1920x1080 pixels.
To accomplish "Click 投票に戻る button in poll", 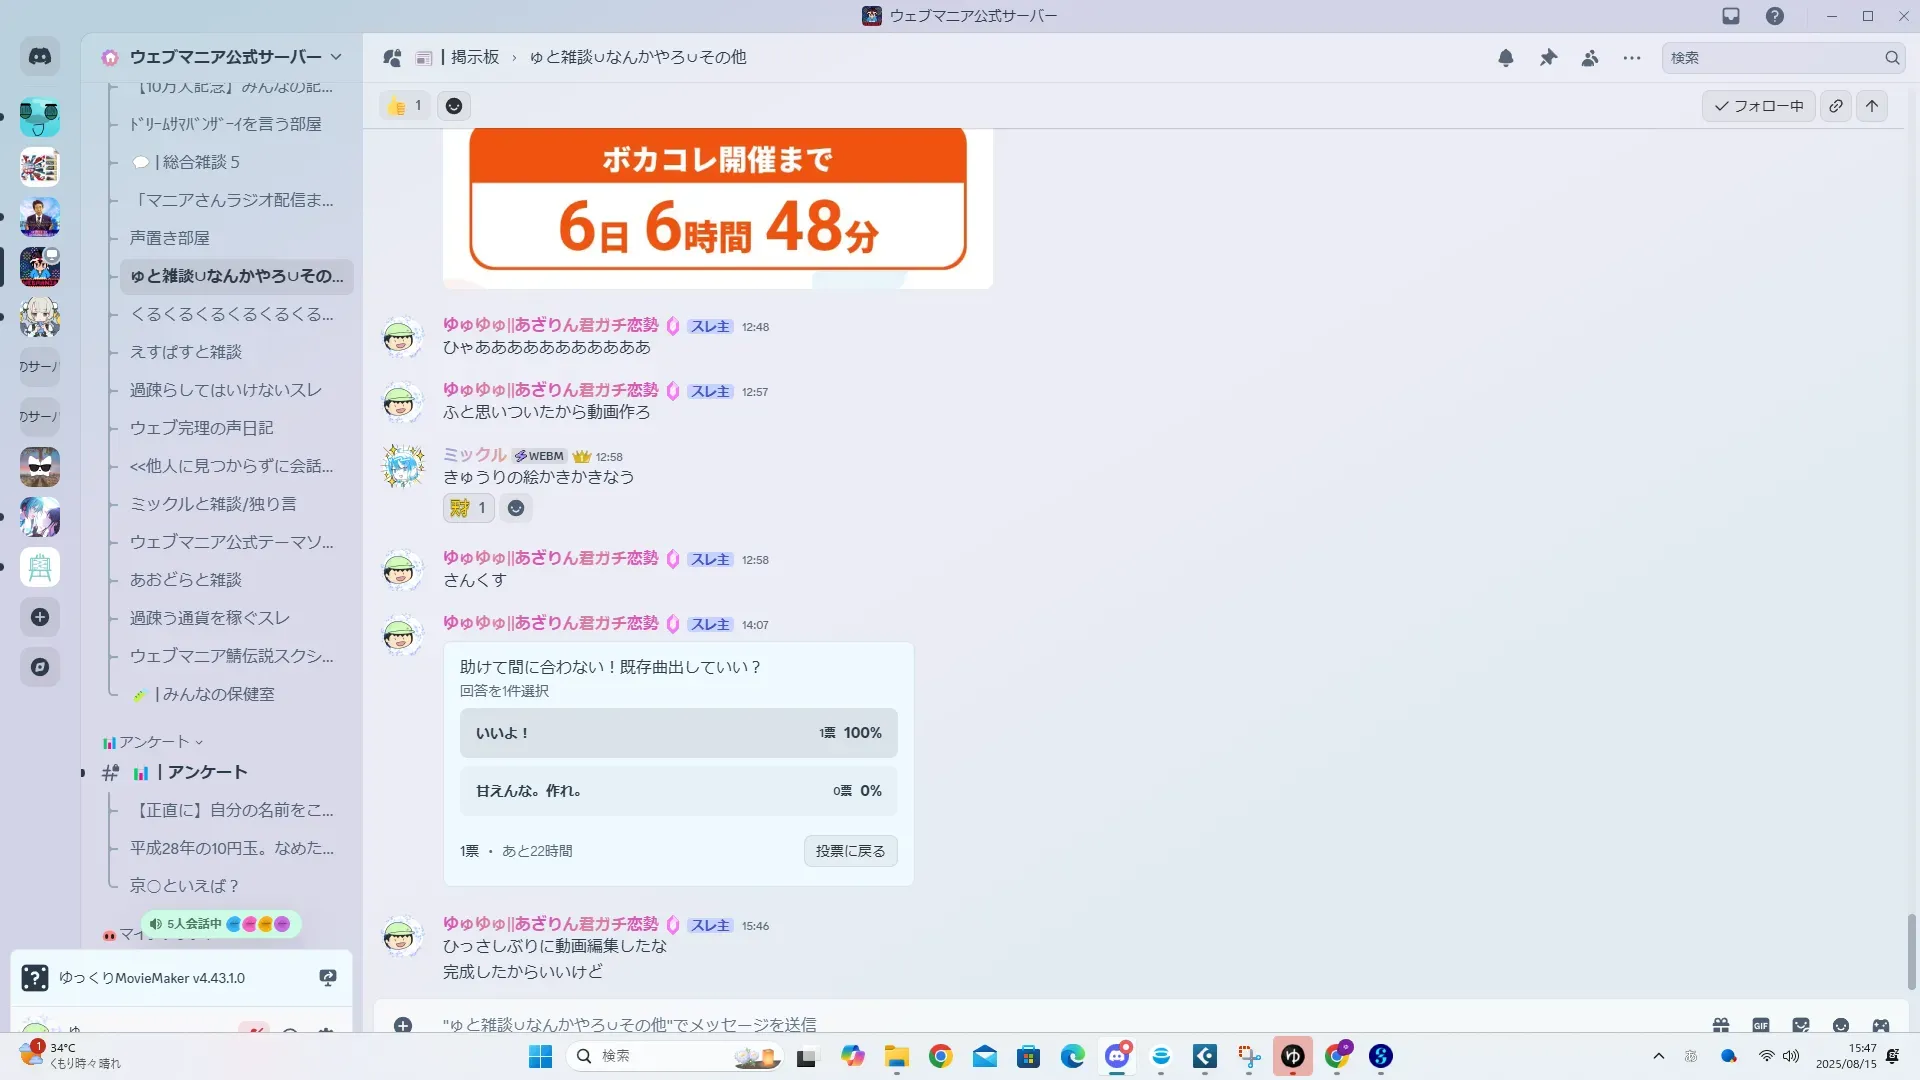I will 850,851.
